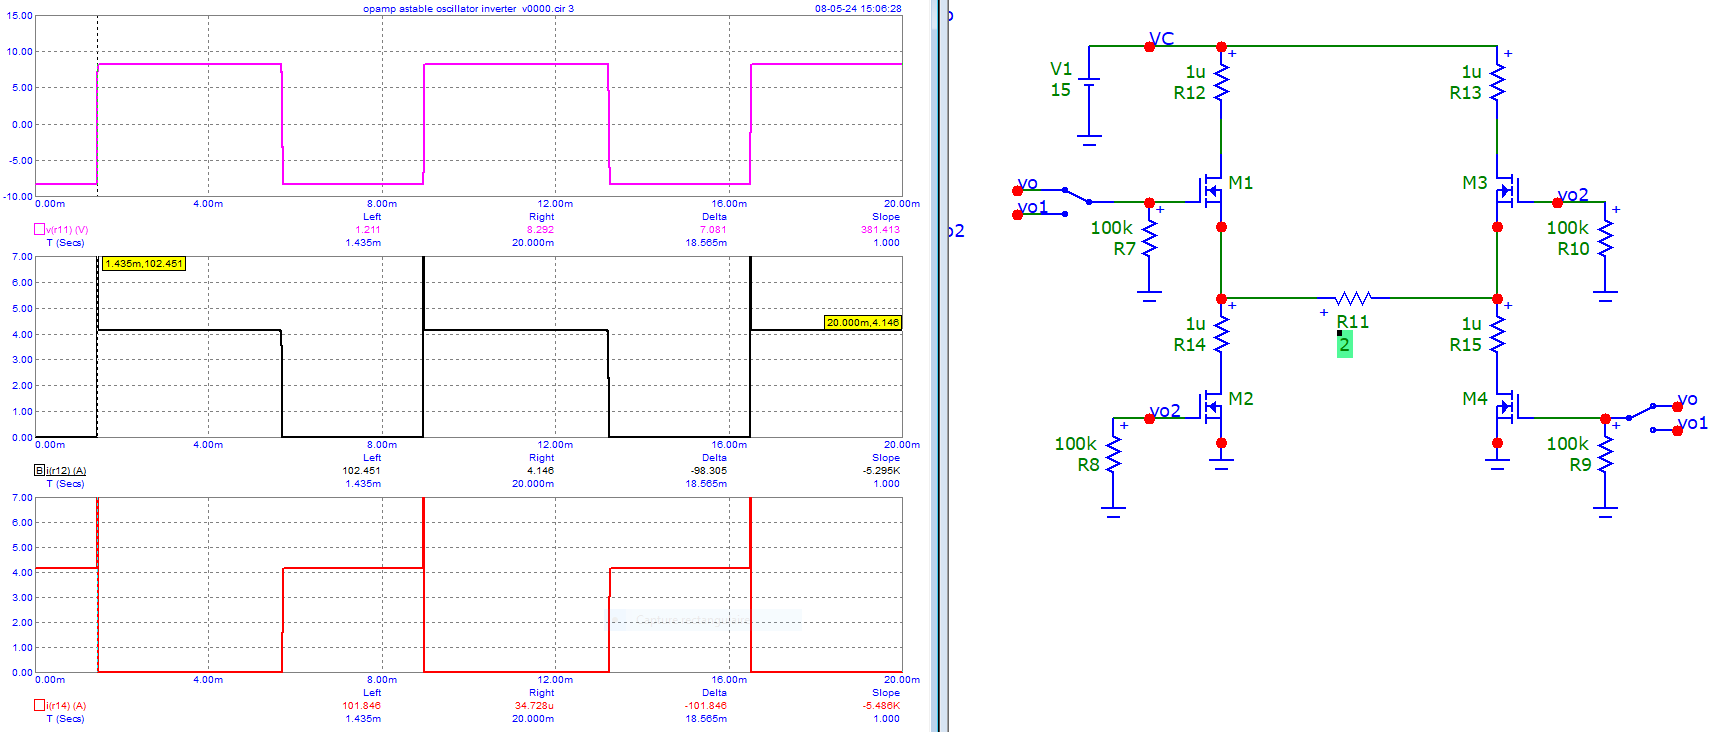Click the highlighted R11 value 2

pyautogui.click(x=1344, y=344)
